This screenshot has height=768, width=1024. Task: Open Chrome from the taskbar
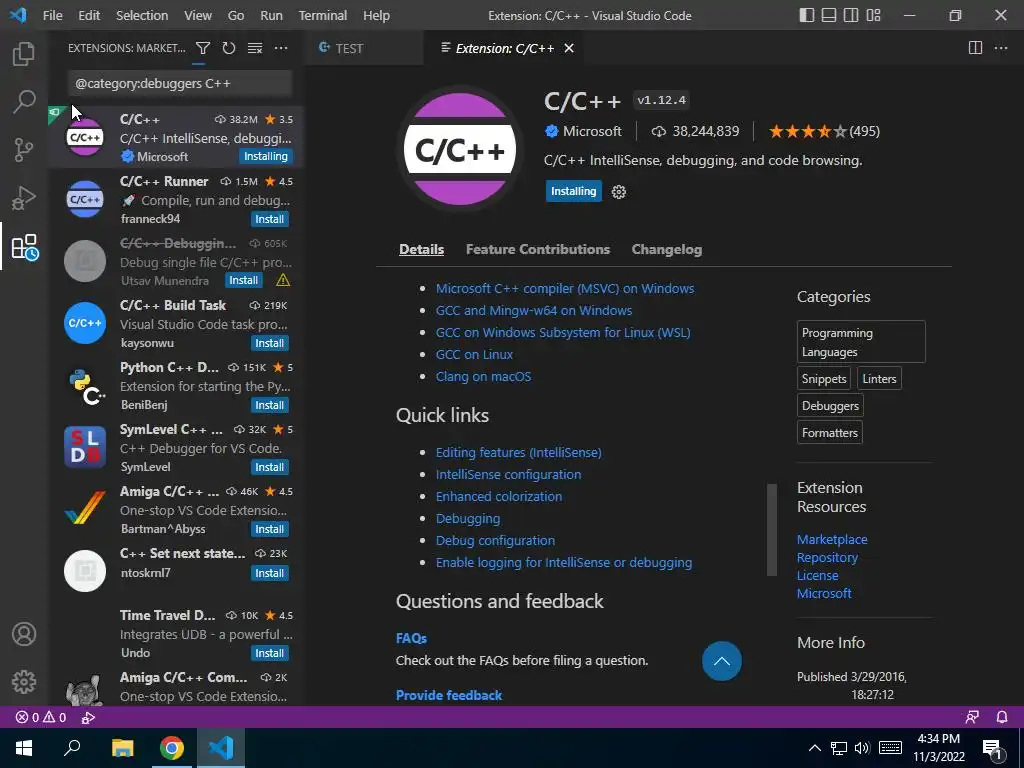(172, 748)
